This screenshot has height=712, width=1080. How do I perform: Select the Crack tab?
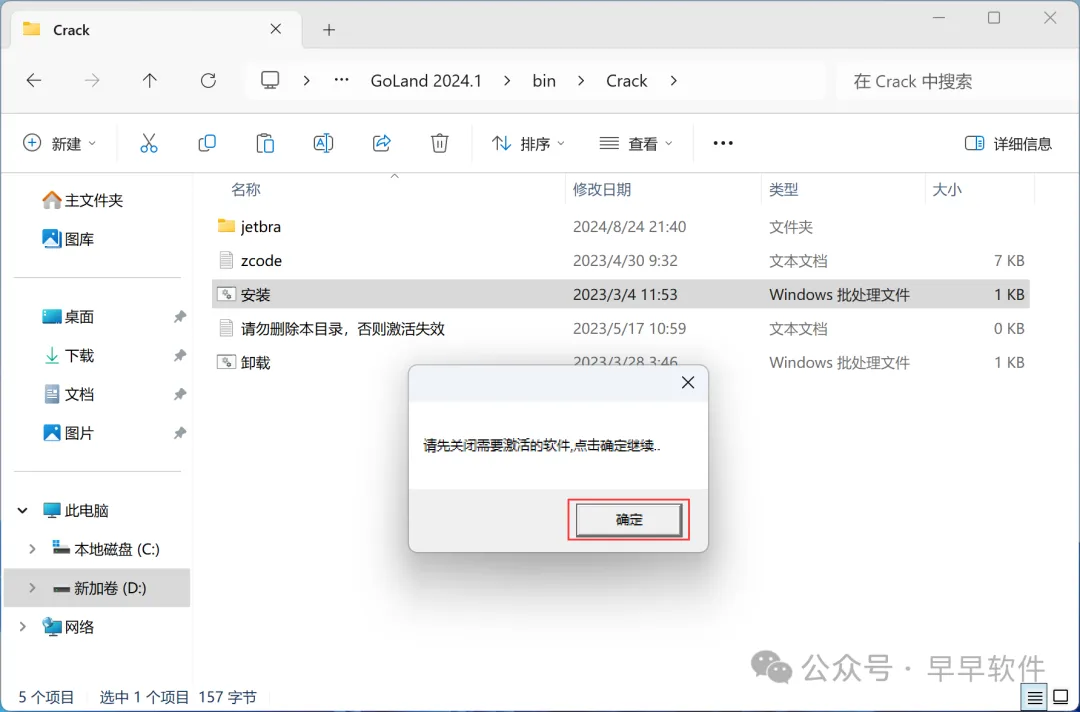tap(155, 30)
